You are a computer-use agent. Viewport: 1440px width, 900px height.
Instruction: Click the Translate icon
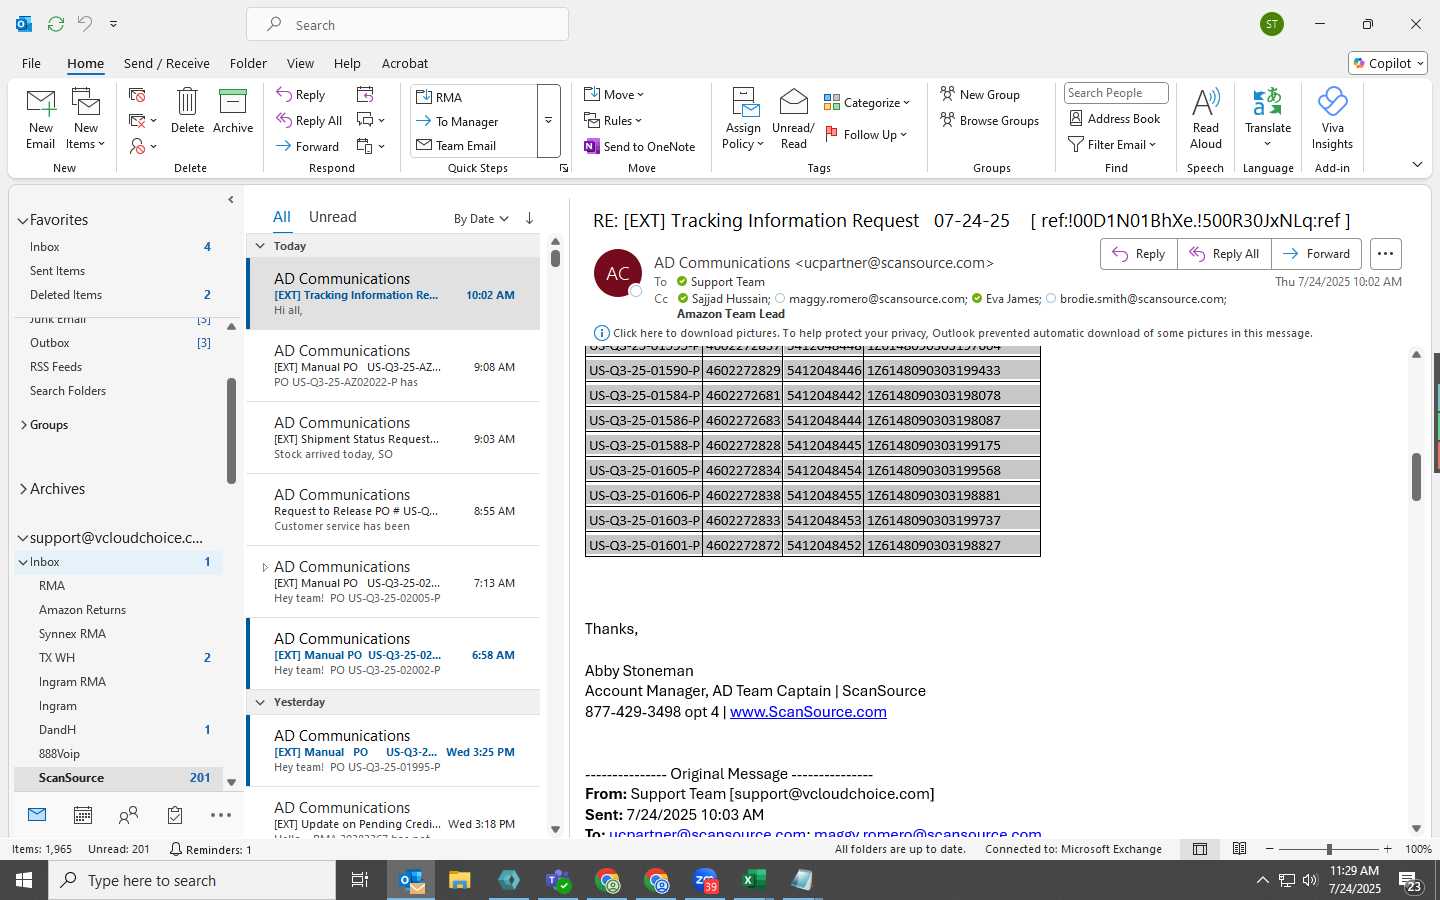pos(1268,102)
